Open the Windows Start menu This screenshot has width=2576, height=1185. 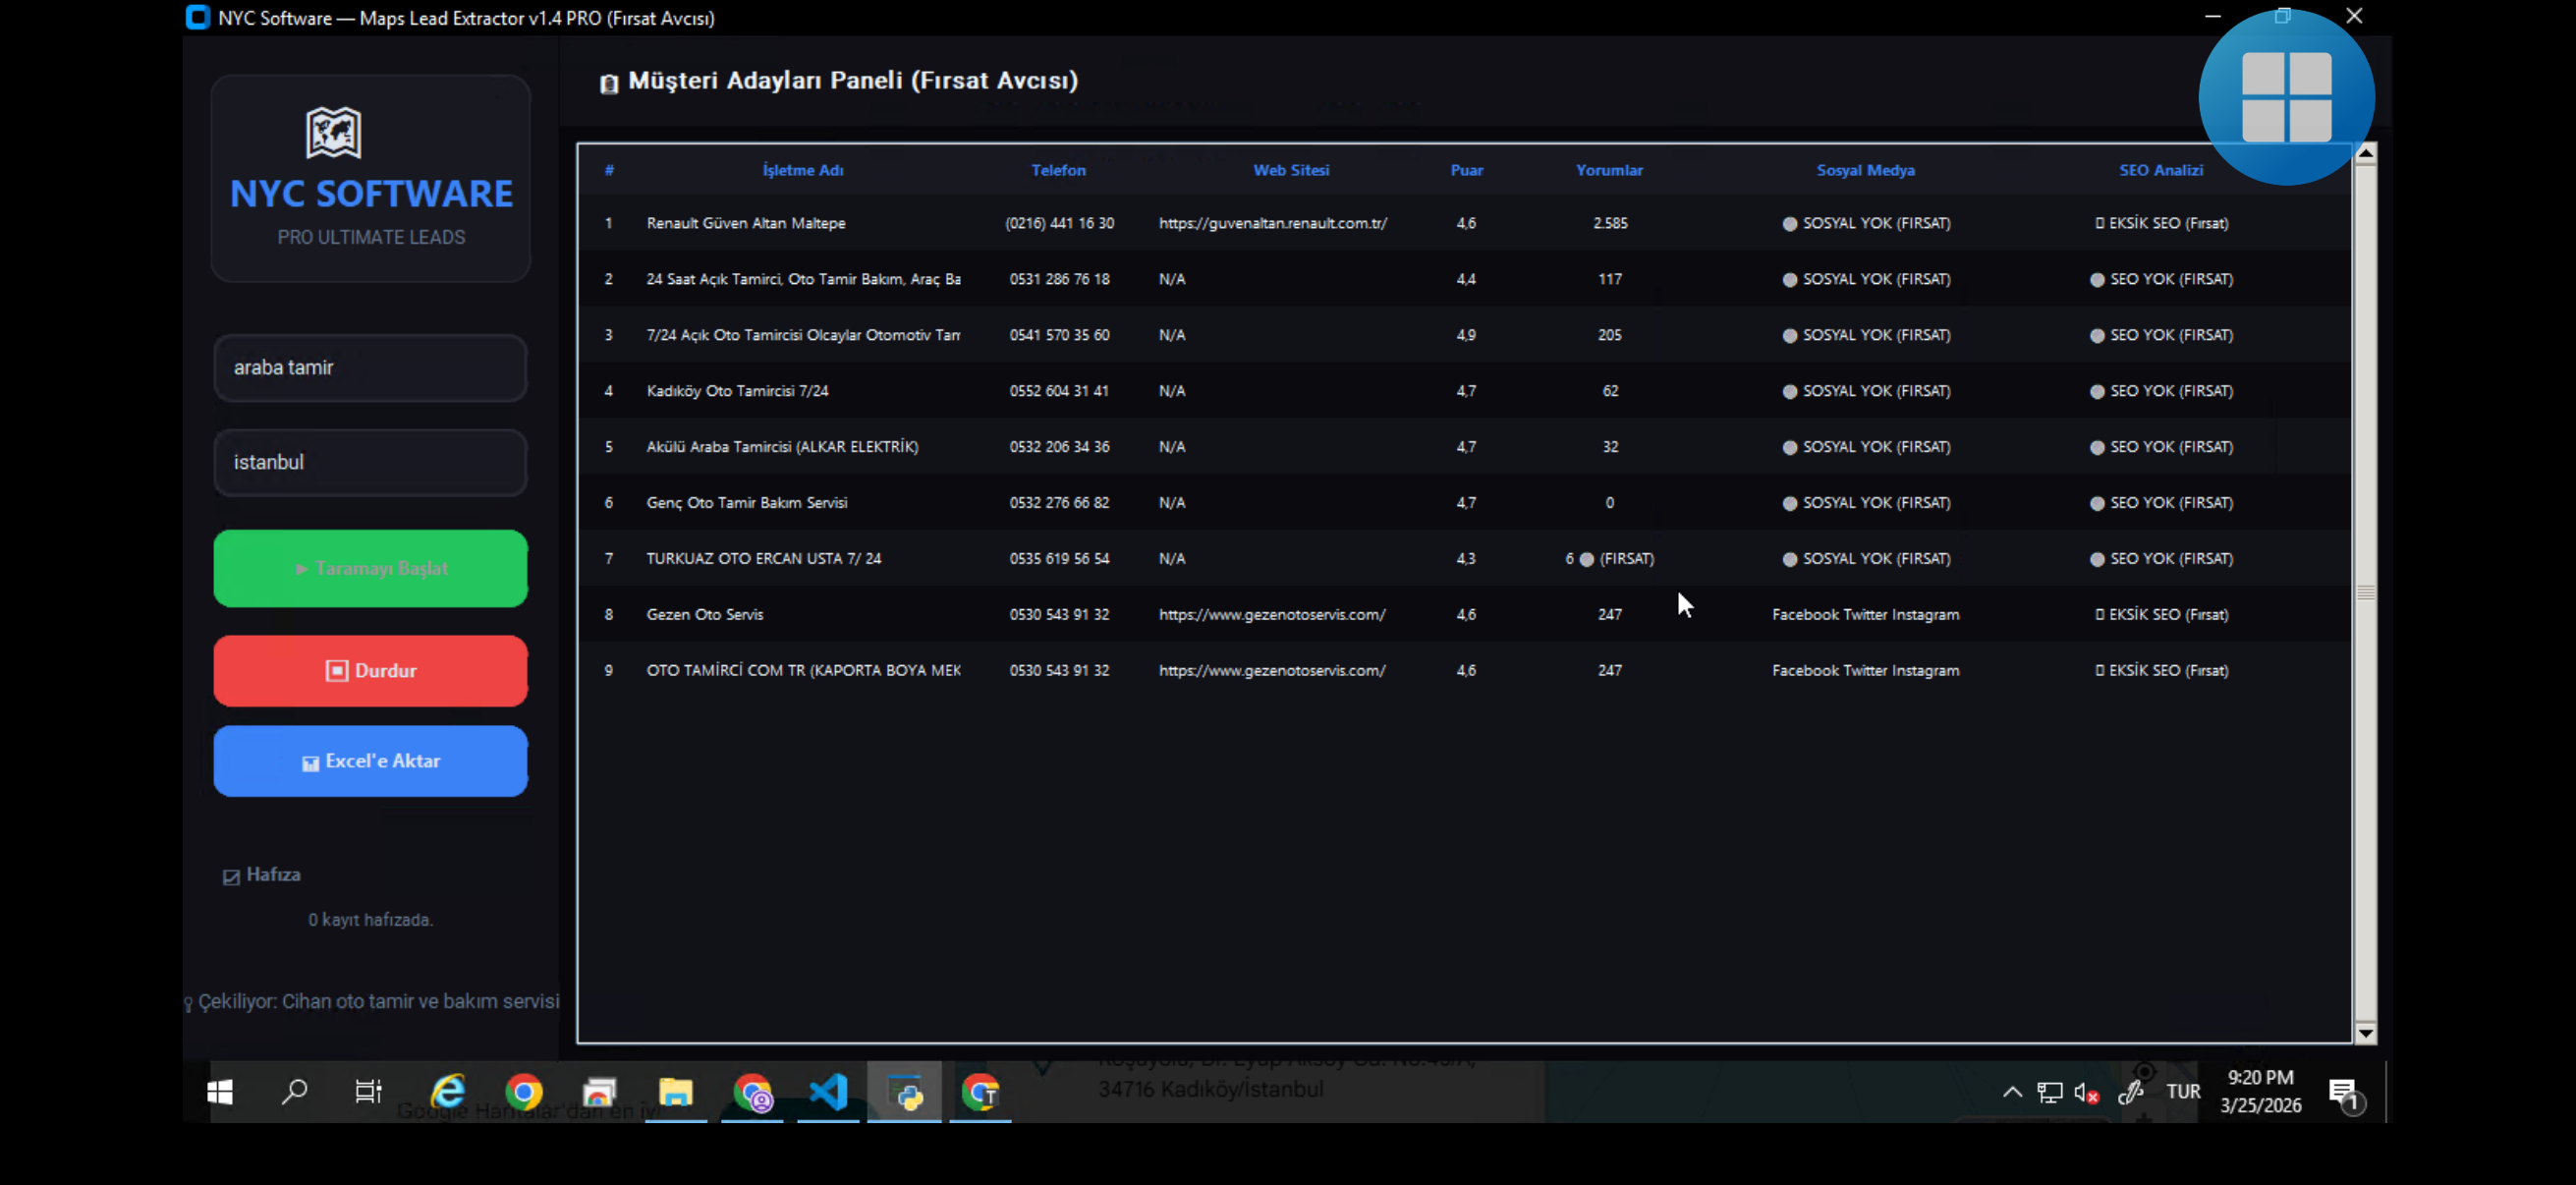coord(220,1092)
